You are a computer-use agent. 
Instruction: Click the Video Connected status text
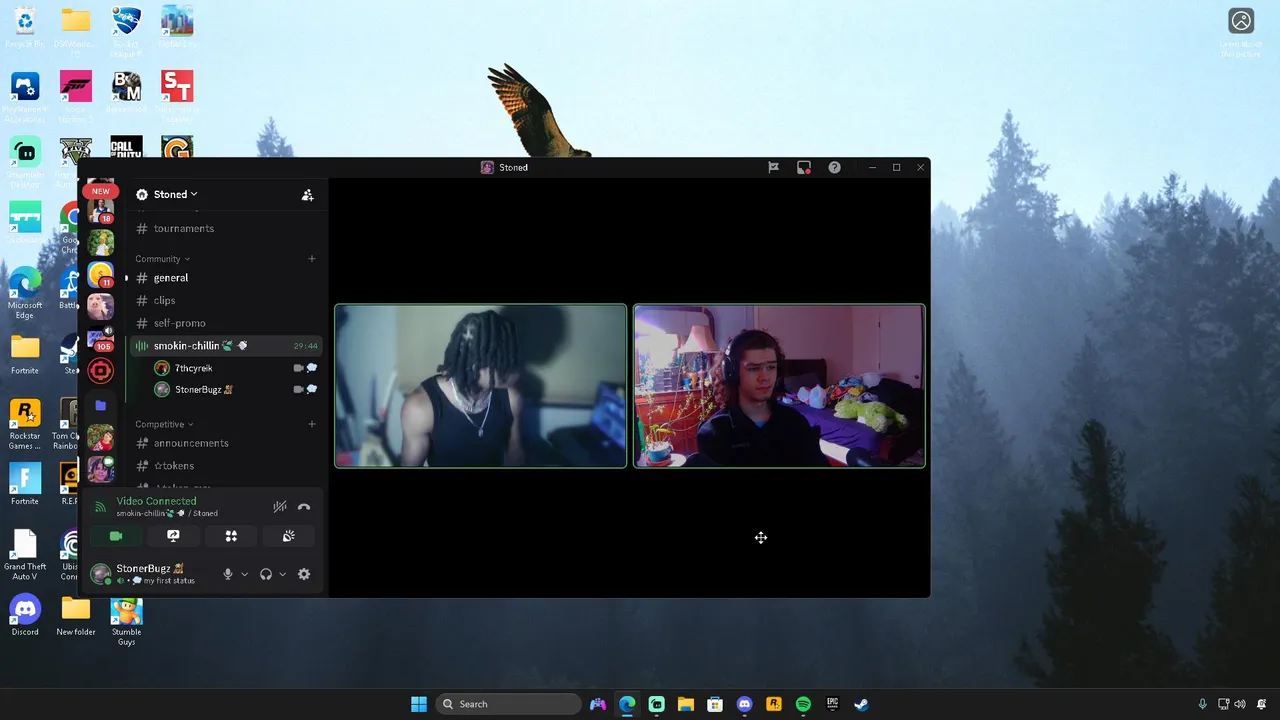pyautogui.click(x=156, y=501)
